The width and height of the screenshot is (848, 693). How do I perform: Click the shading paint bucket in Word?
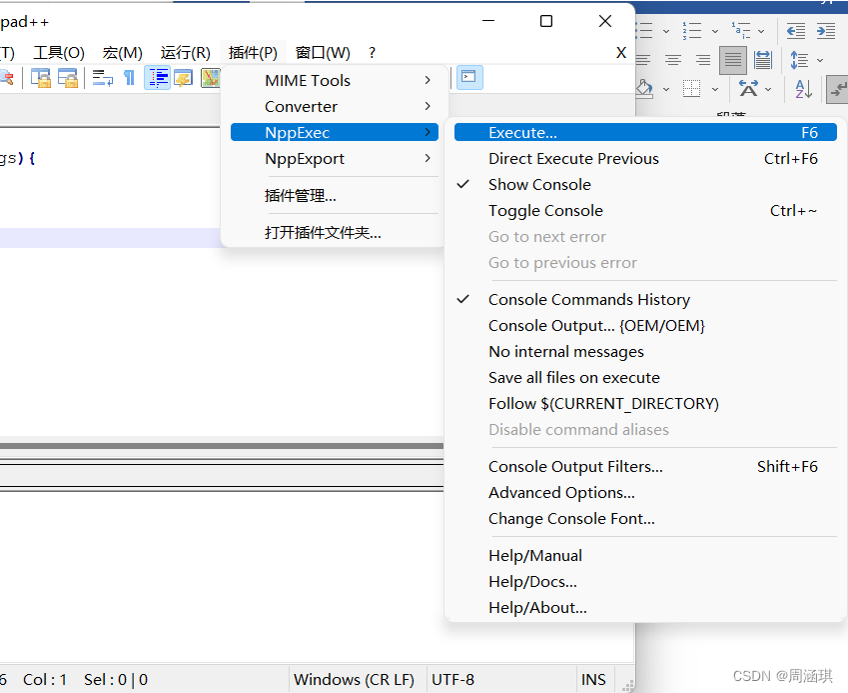point(644,89)
